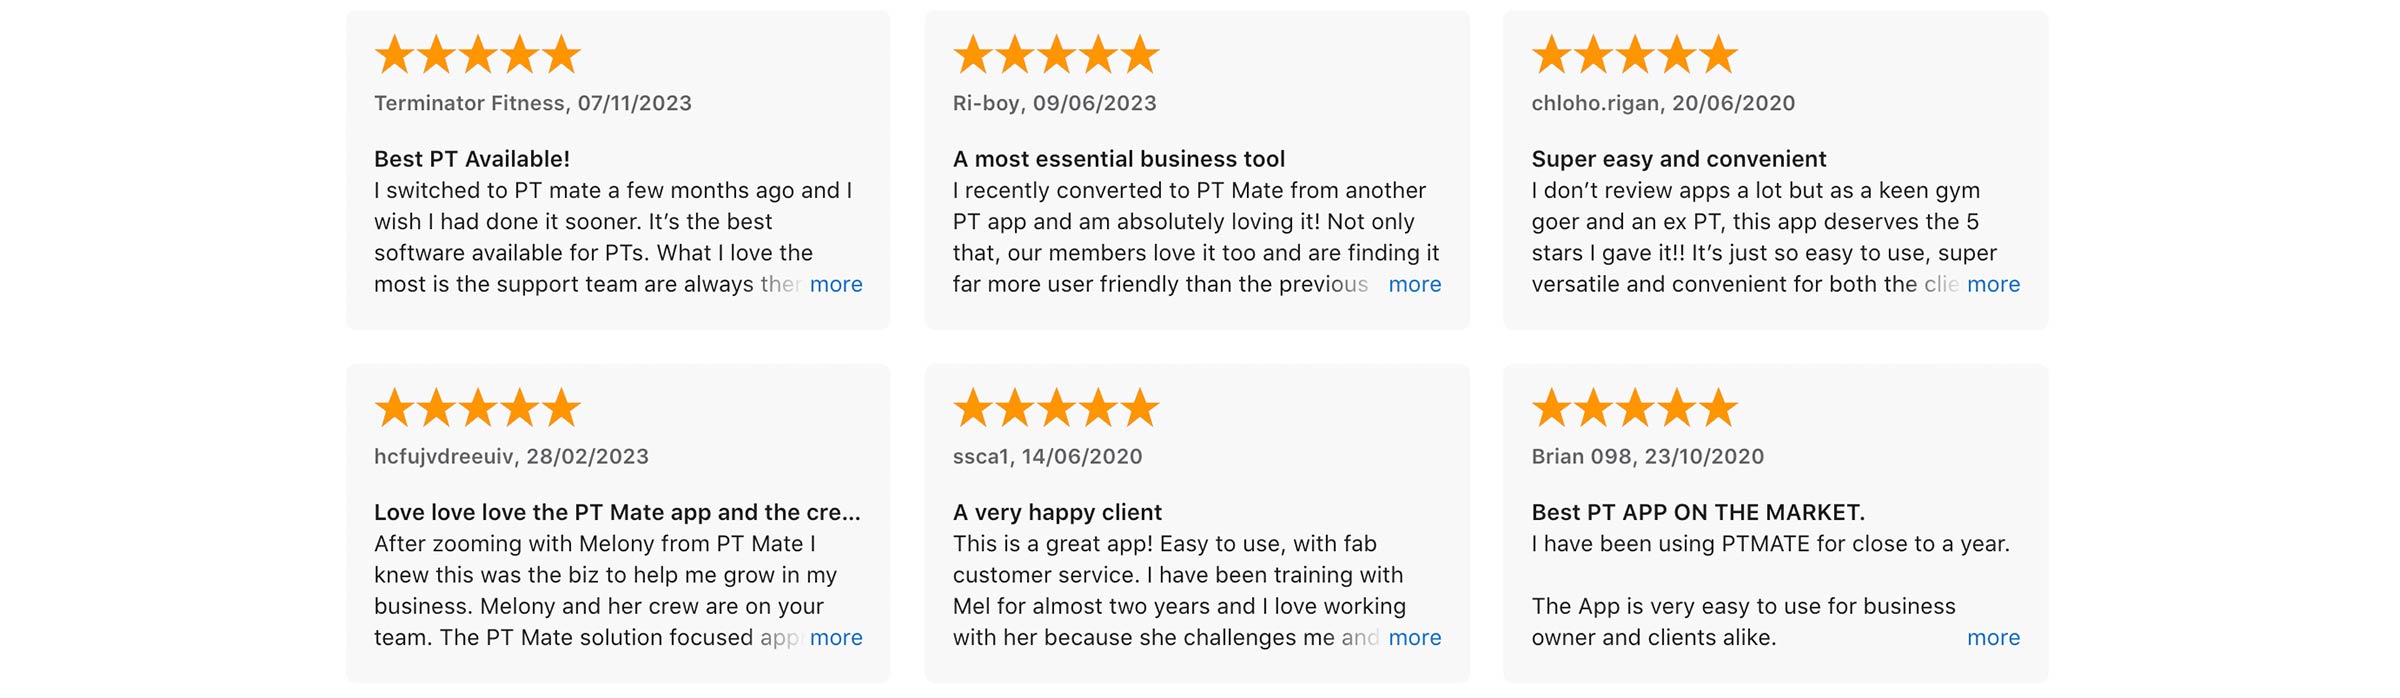Click 'Best PT APP ON THE MARKET.' heading
This screenshot has height=698, width=2400.
[1698, 512]
